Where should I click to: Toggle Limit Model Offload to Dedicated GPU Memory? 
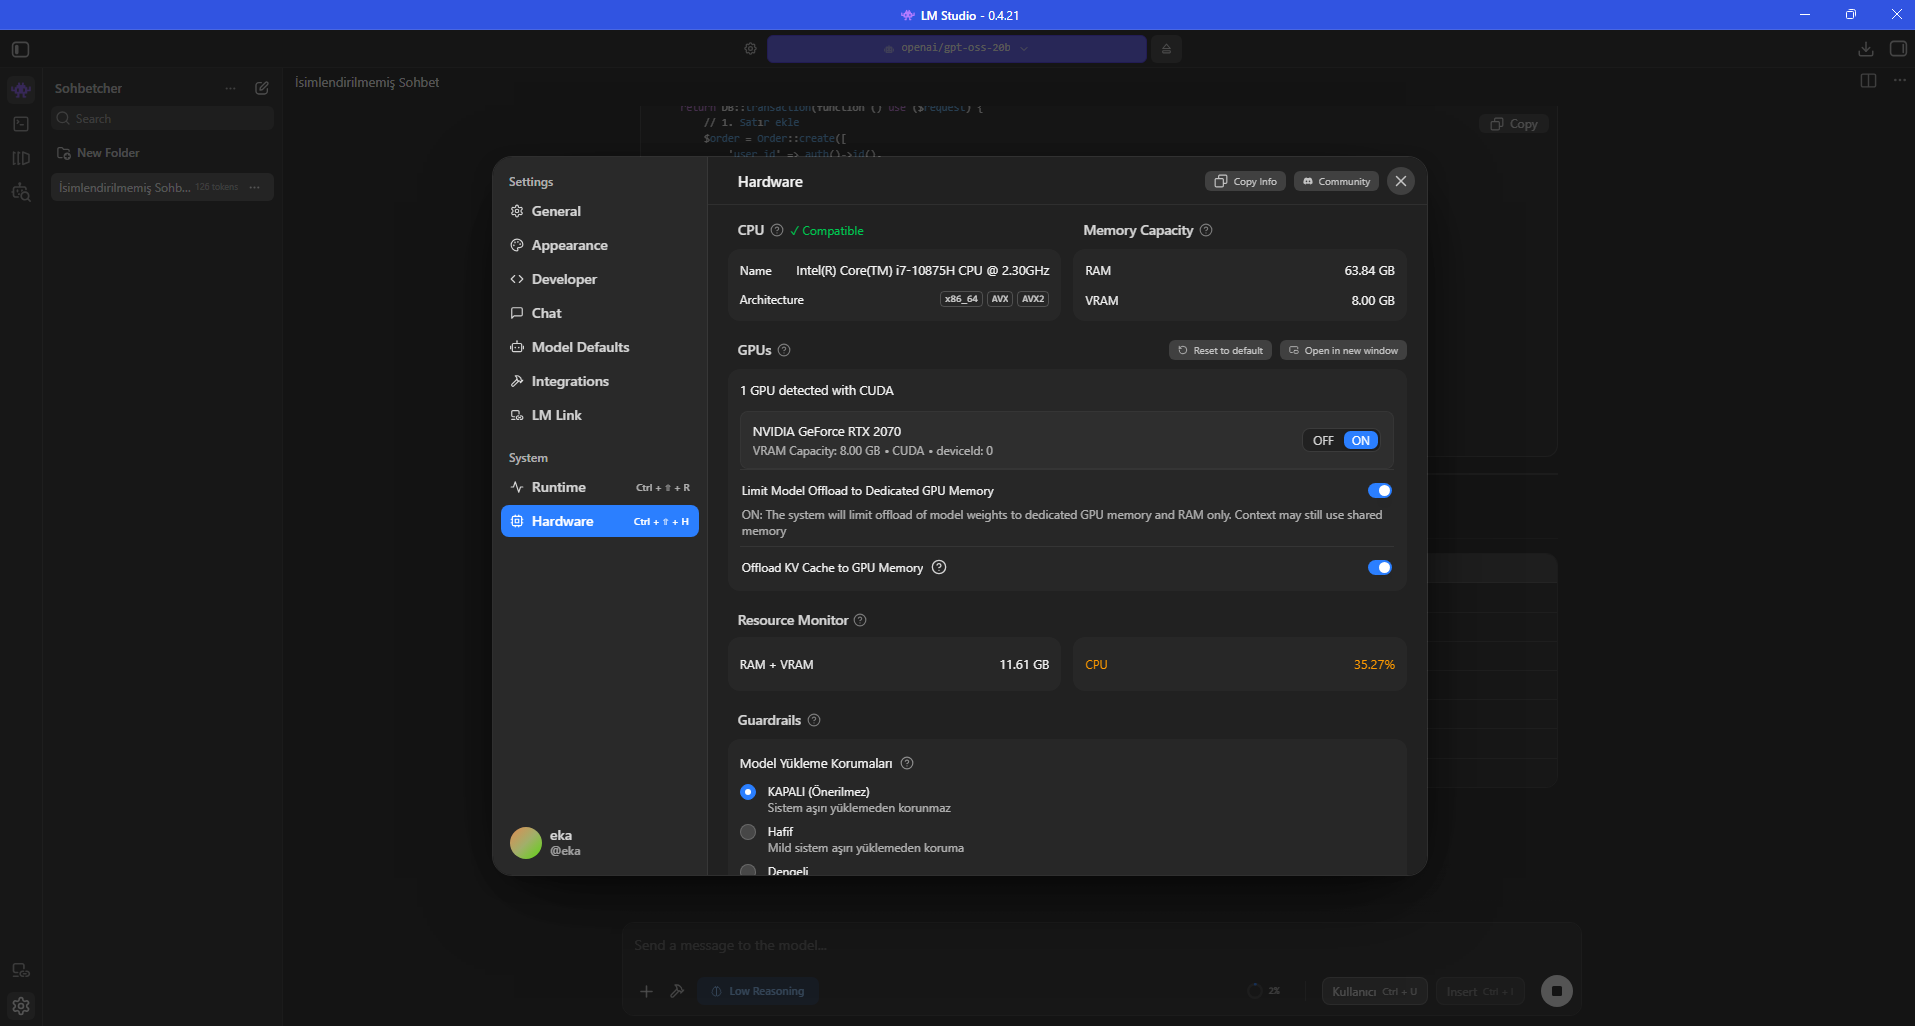[x=1380, y=490]
